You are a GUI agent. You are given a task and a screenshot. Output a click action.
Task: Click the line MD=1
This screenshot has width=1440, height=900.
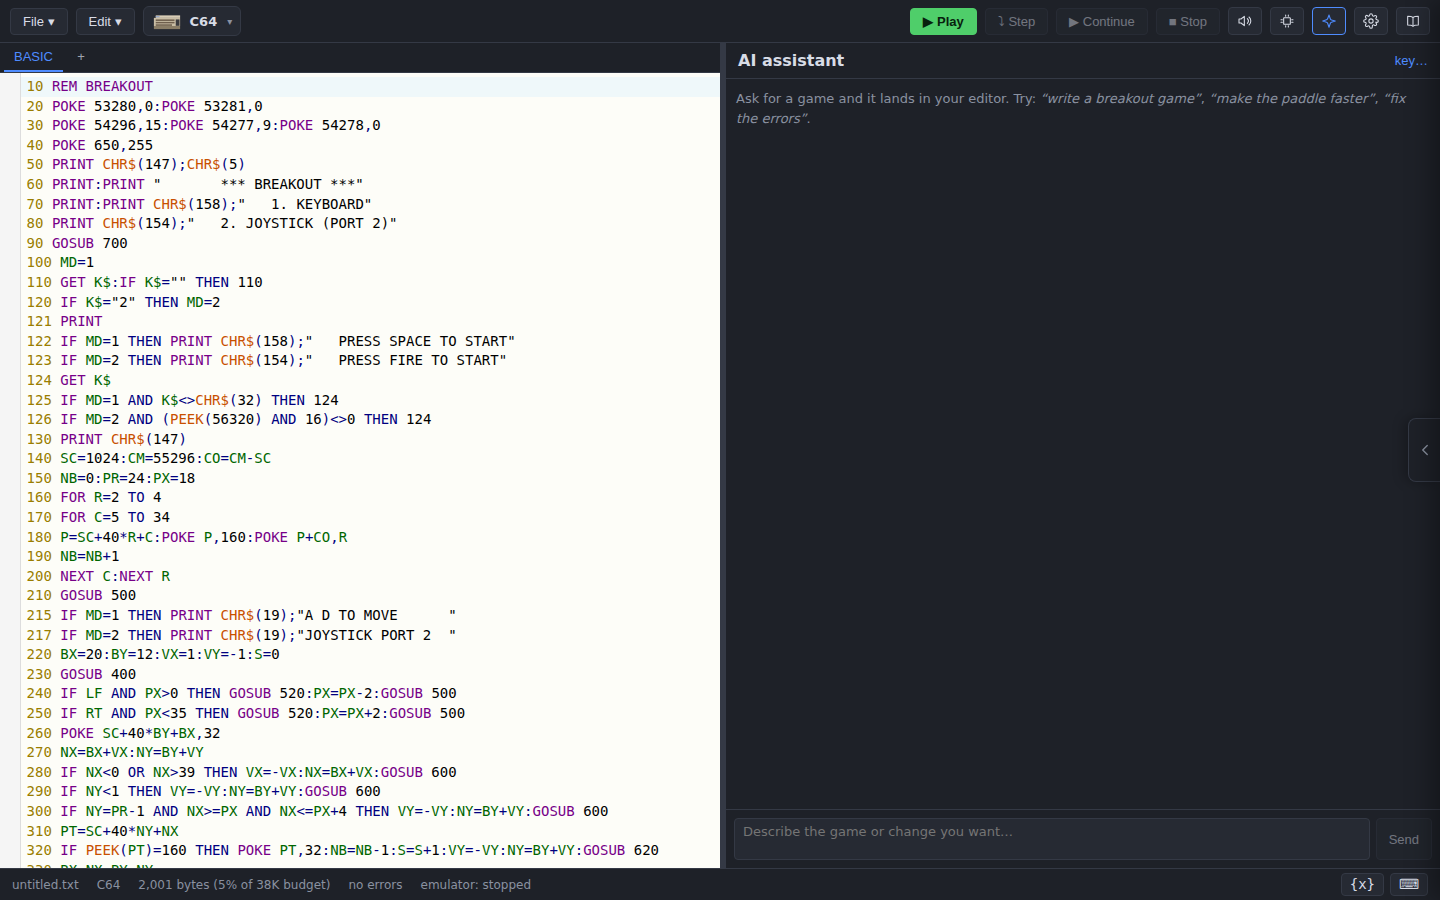click(60, 262)
